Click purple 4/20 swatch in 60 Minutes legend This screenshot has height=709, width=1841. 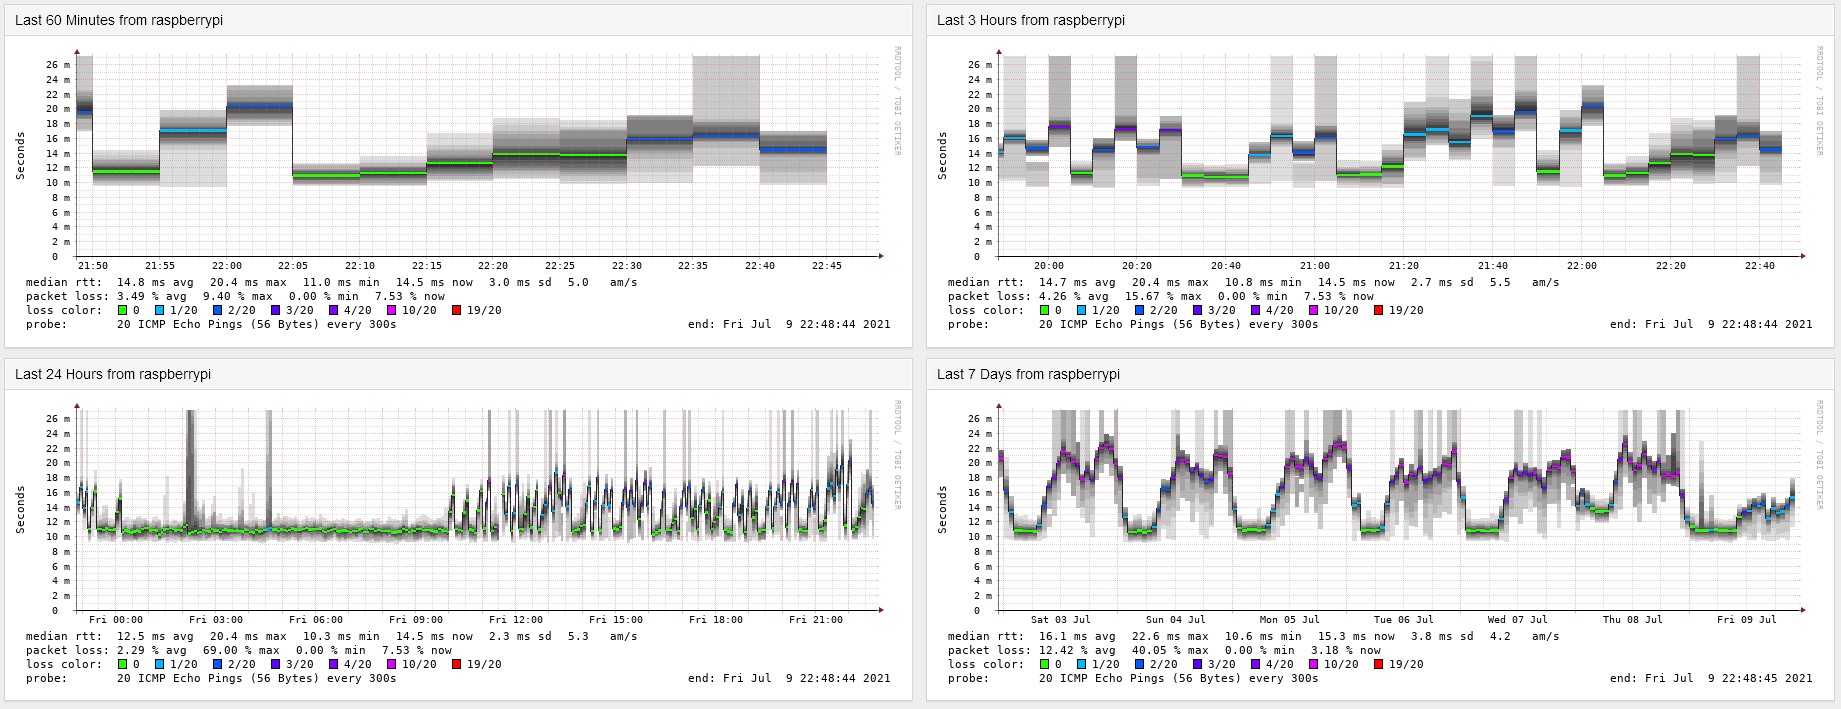click(x=333, y=311)
